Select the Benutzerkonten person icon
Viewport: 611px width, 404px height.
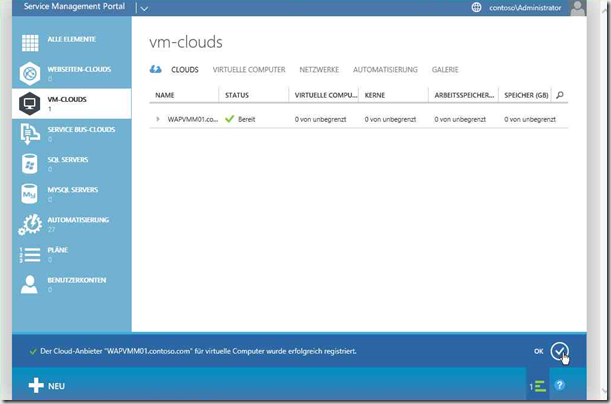[29, 284]
